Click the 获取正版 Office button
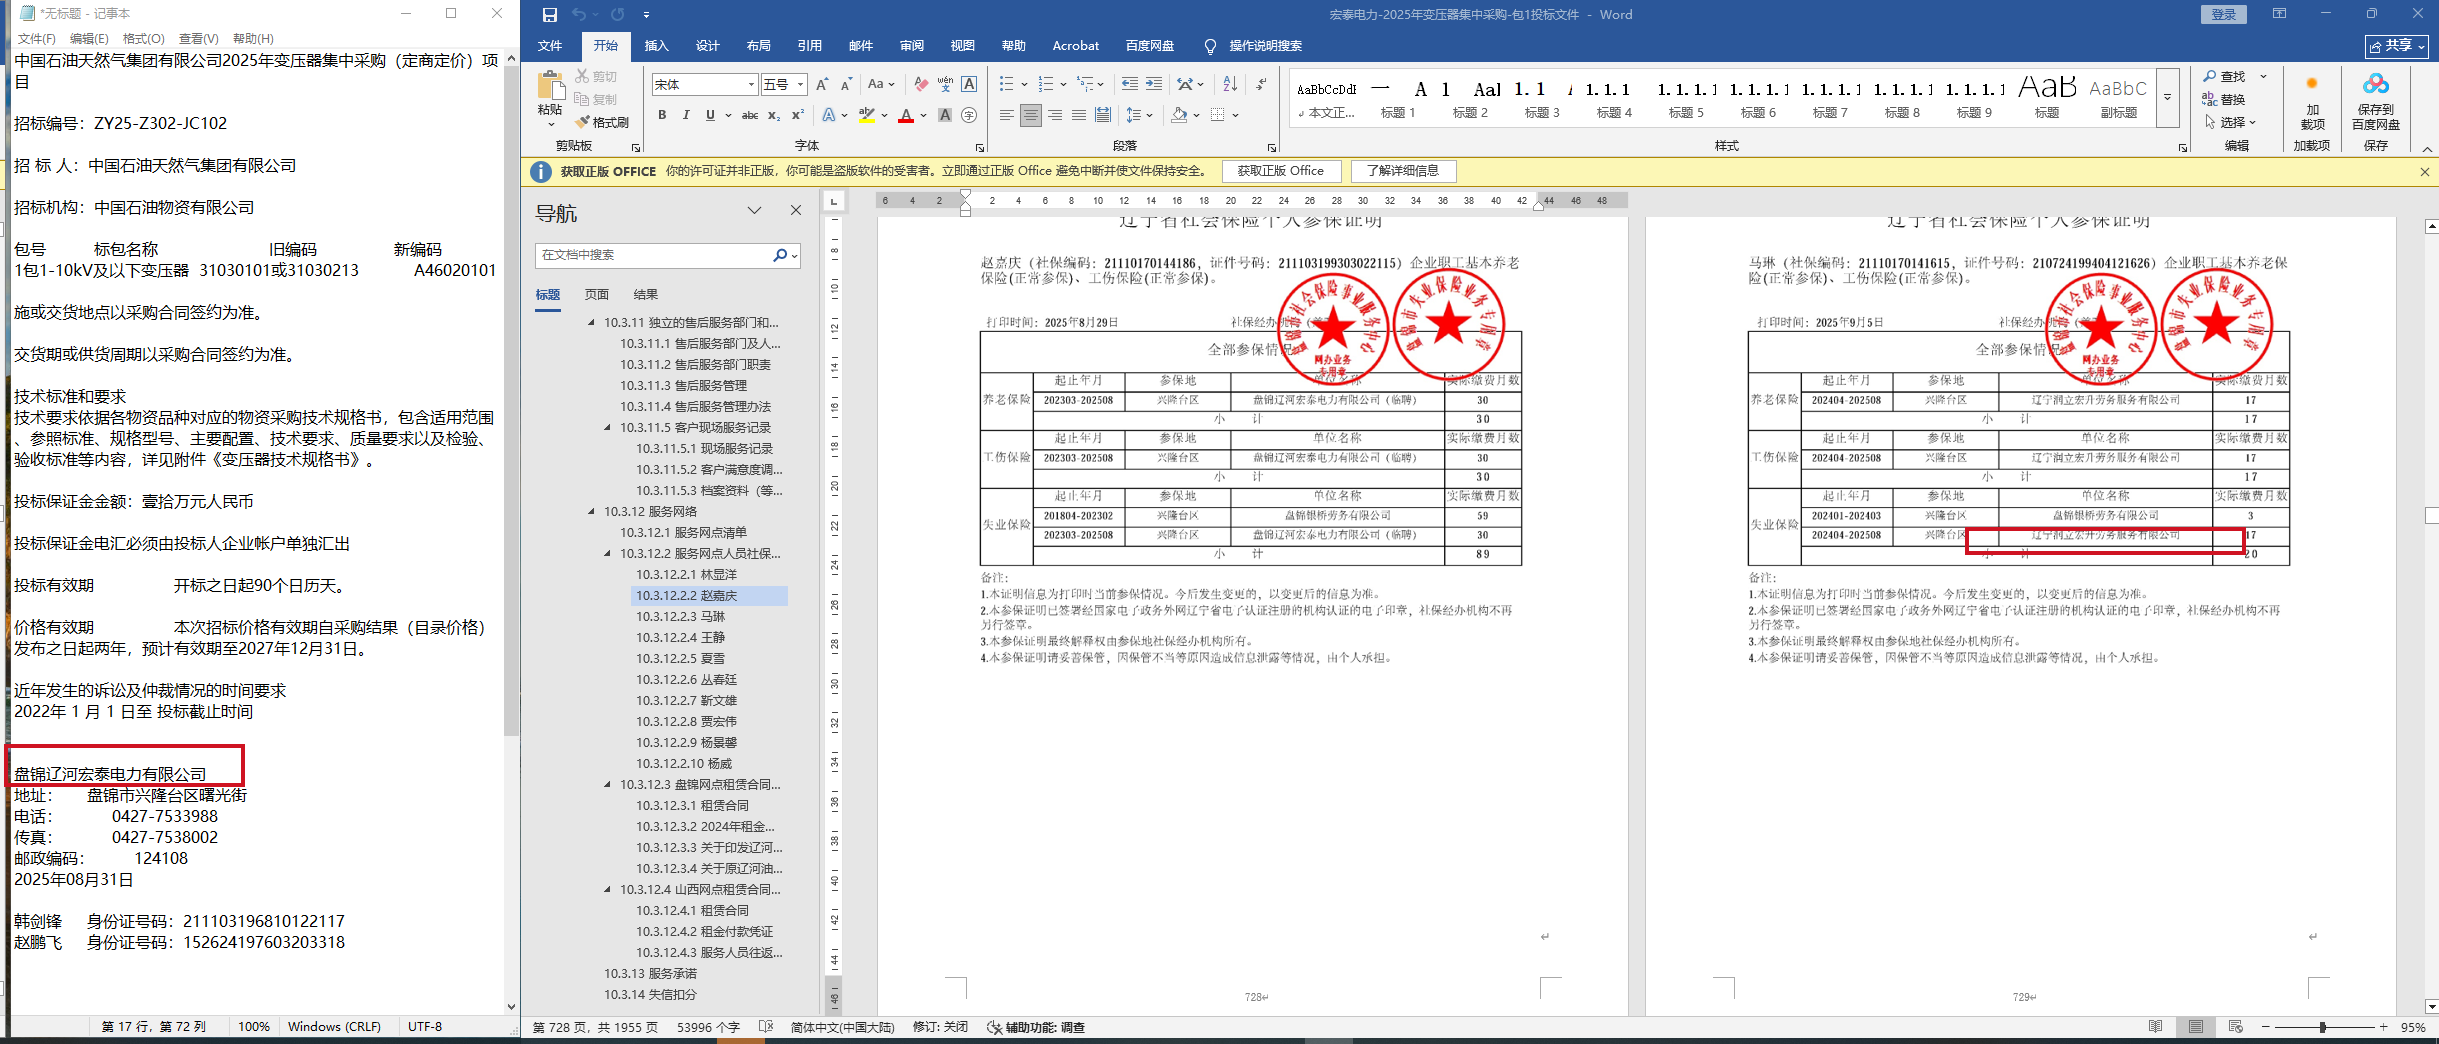 point(1280,171)
